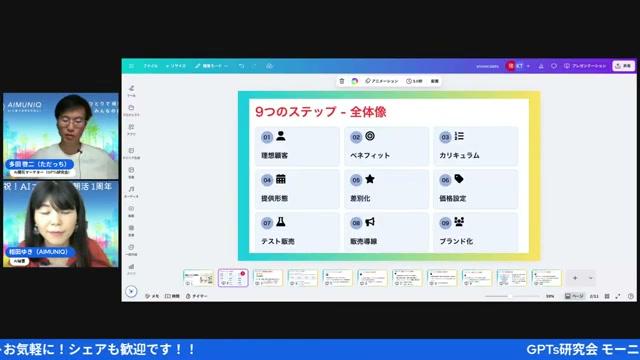This screenshot has height=360, width=640.
Task: Open the hamburger main menu in Canva
Action: tap(131, 66)
